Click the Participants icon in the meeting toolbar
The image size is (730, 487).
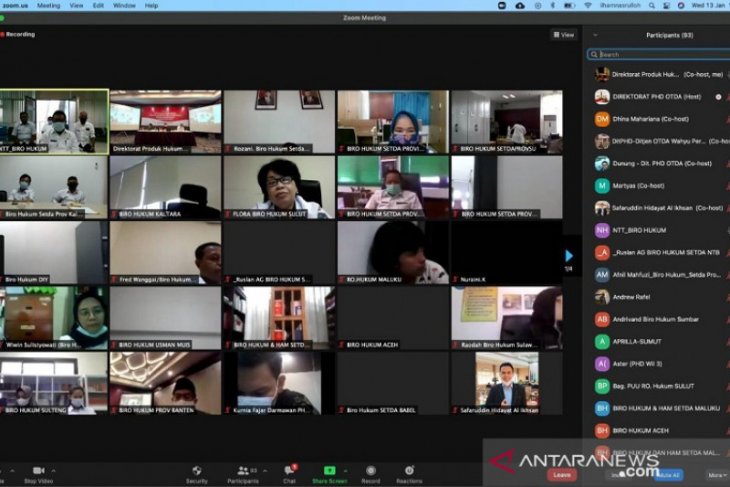tap(243, 471)
